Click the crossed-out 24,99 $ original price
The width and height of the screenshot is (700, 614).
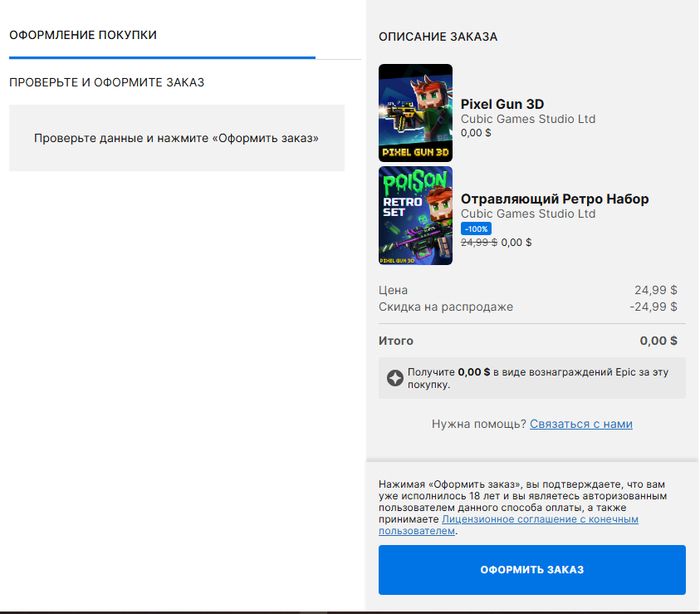pyautogui.click(x=479, y=242)
